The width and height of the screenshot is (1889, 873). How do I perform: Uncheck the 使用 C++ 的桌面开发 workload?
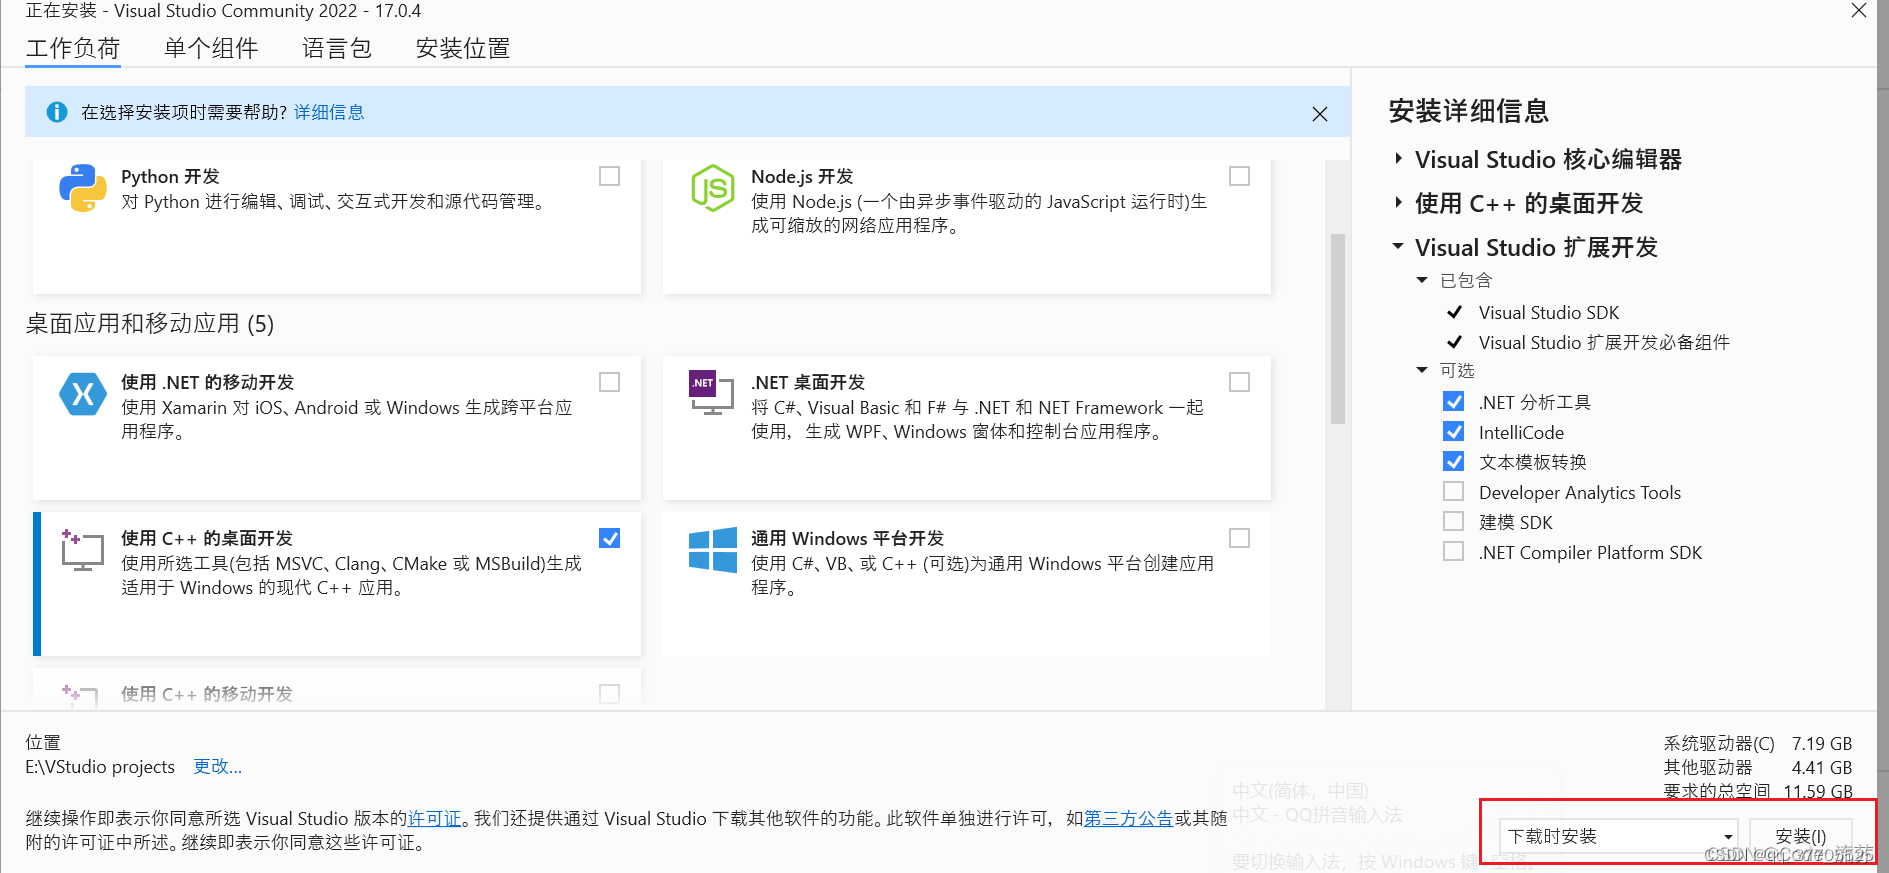609,538
